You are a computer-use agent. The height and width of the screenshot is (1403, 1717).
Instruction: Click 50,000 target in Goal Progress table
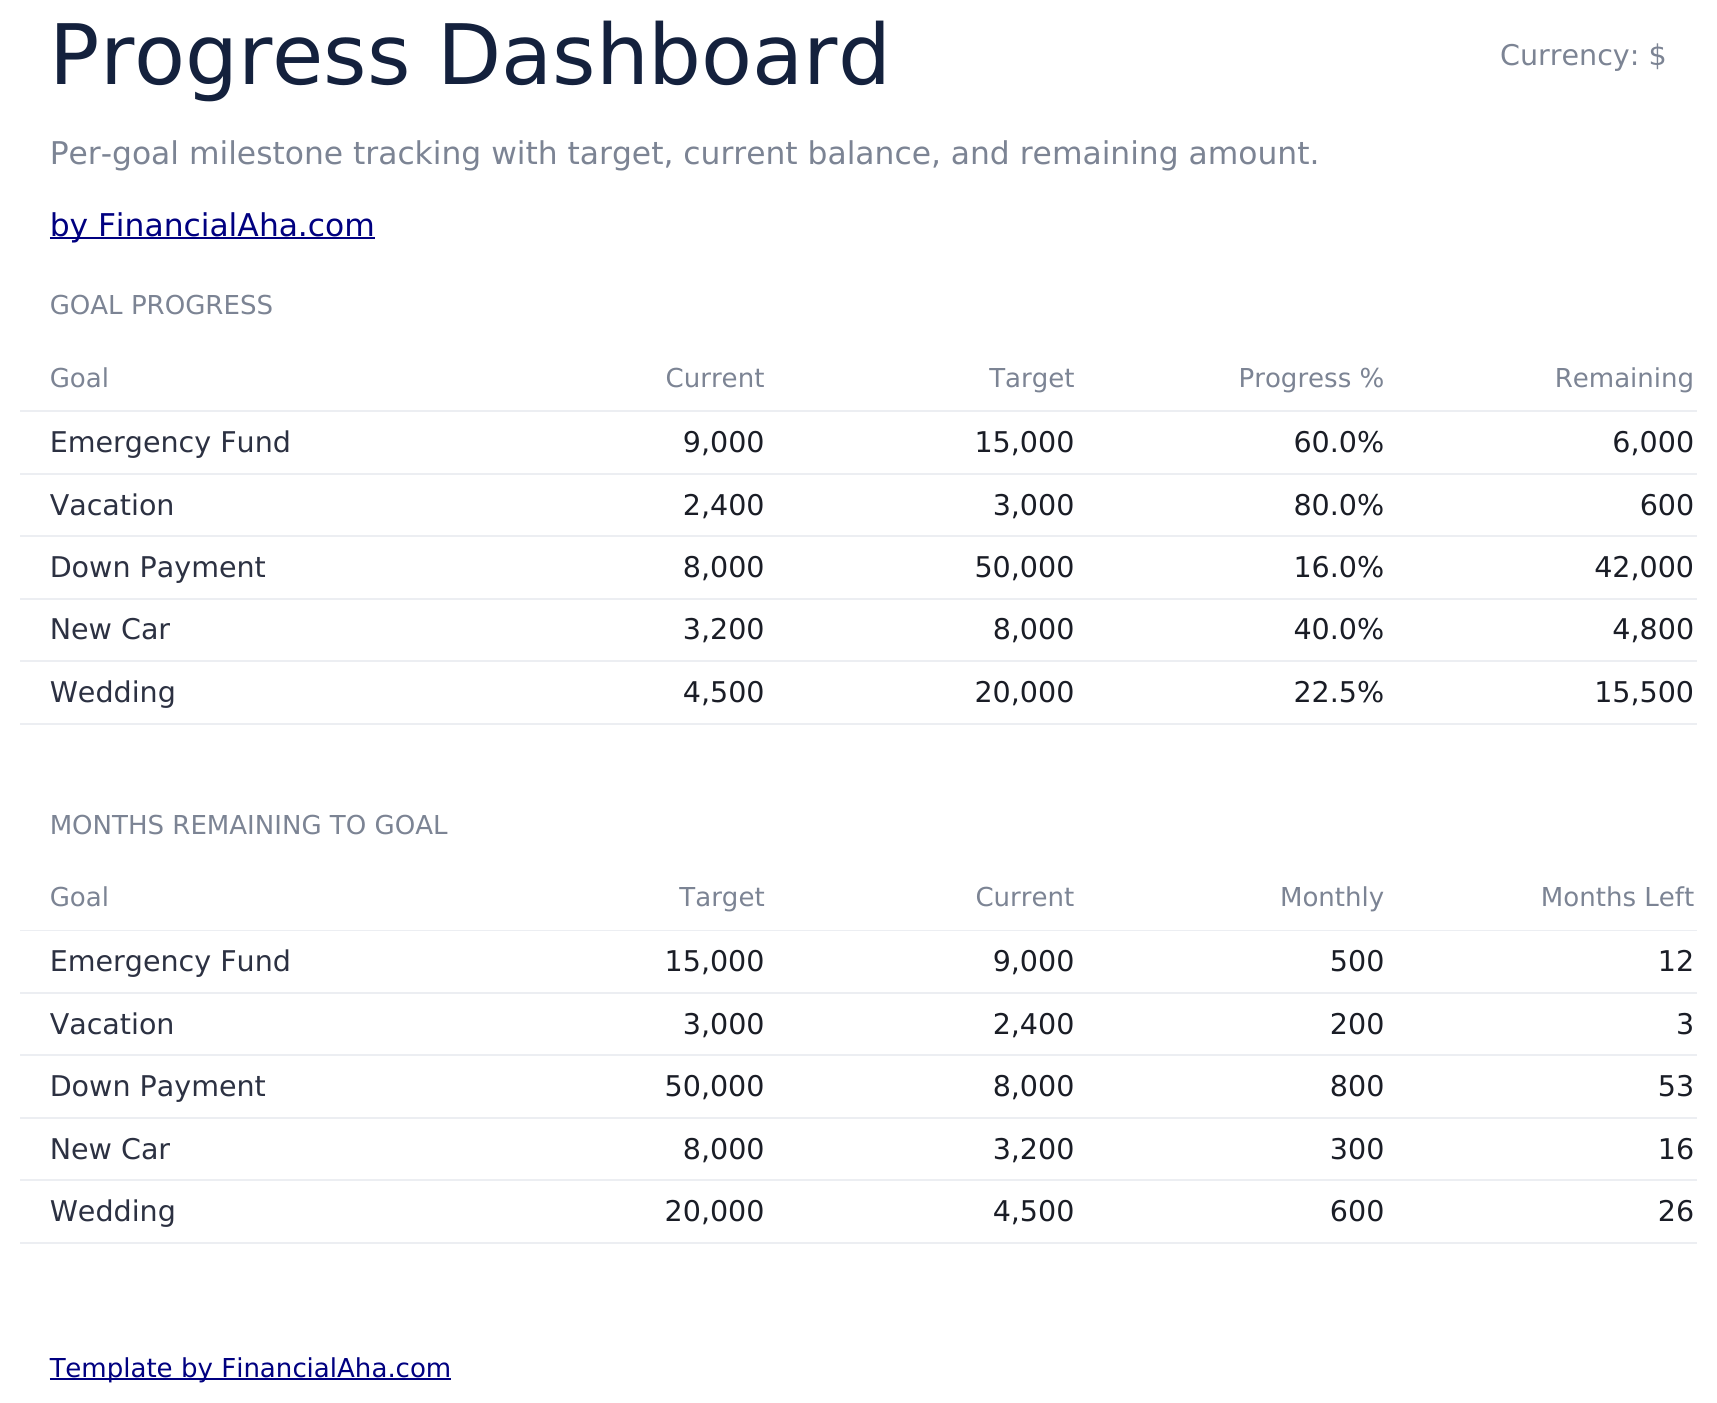coord(1024,567)
